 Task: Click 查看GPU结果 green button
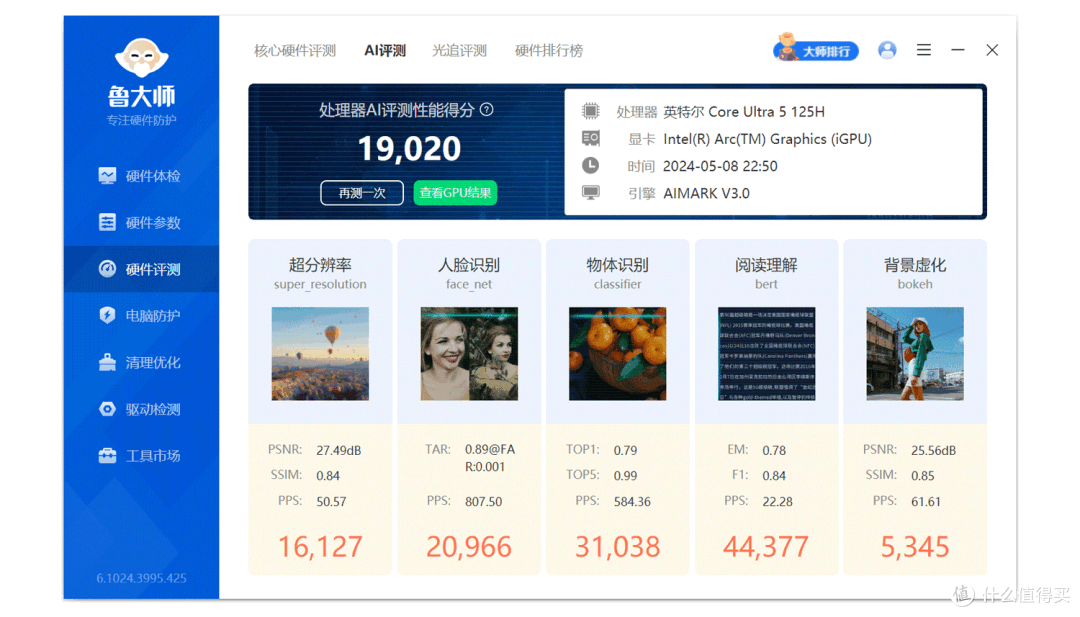pyautogui.click(x=455, y=193)
